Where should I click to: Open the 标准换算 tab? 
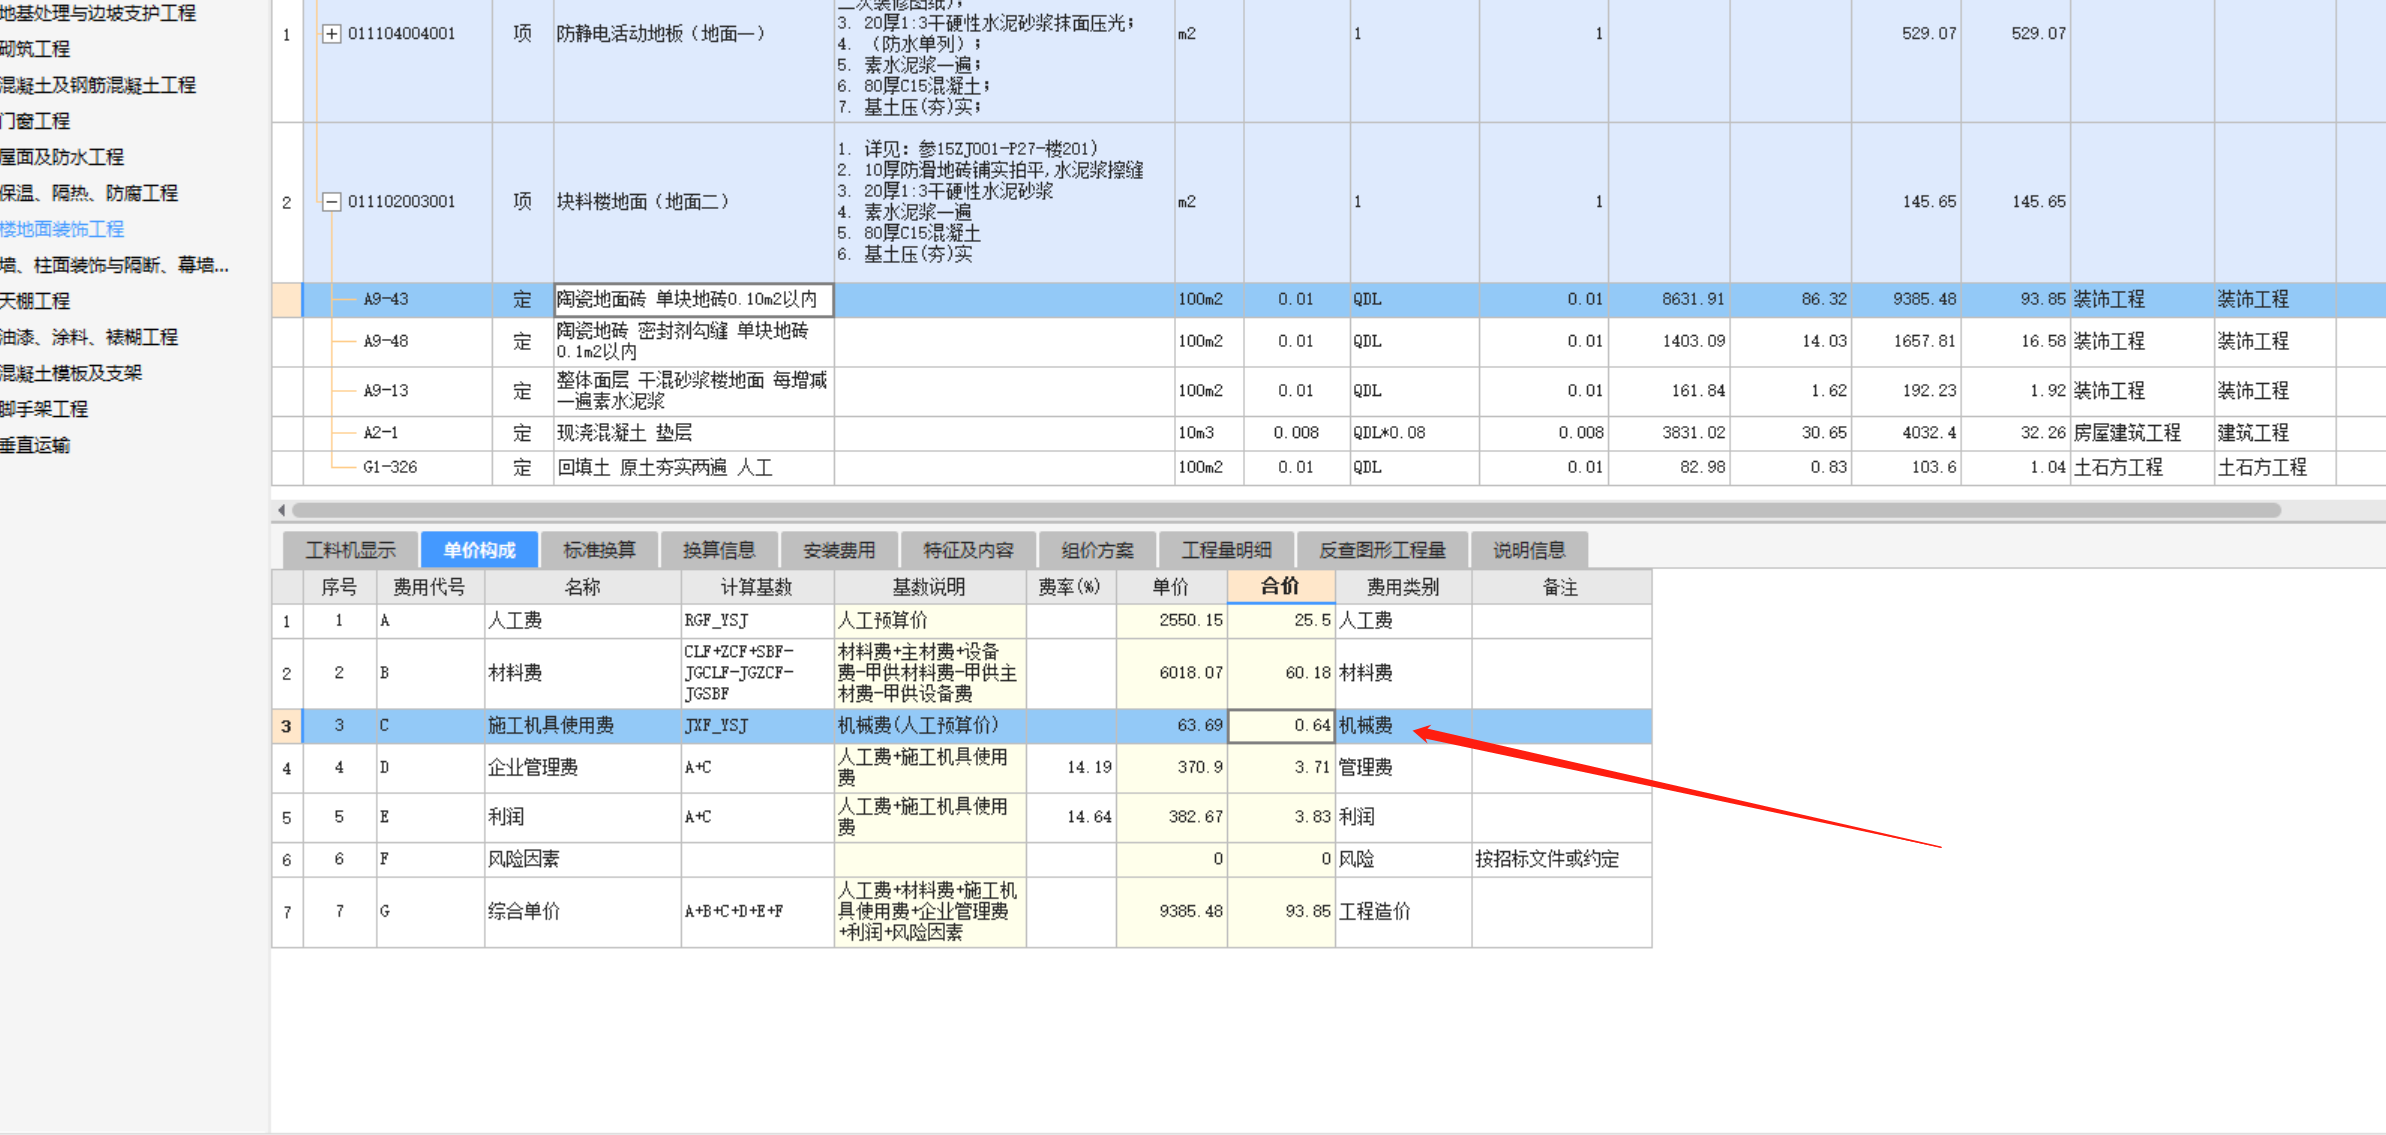pyautogui.click(x=599, y=550)
